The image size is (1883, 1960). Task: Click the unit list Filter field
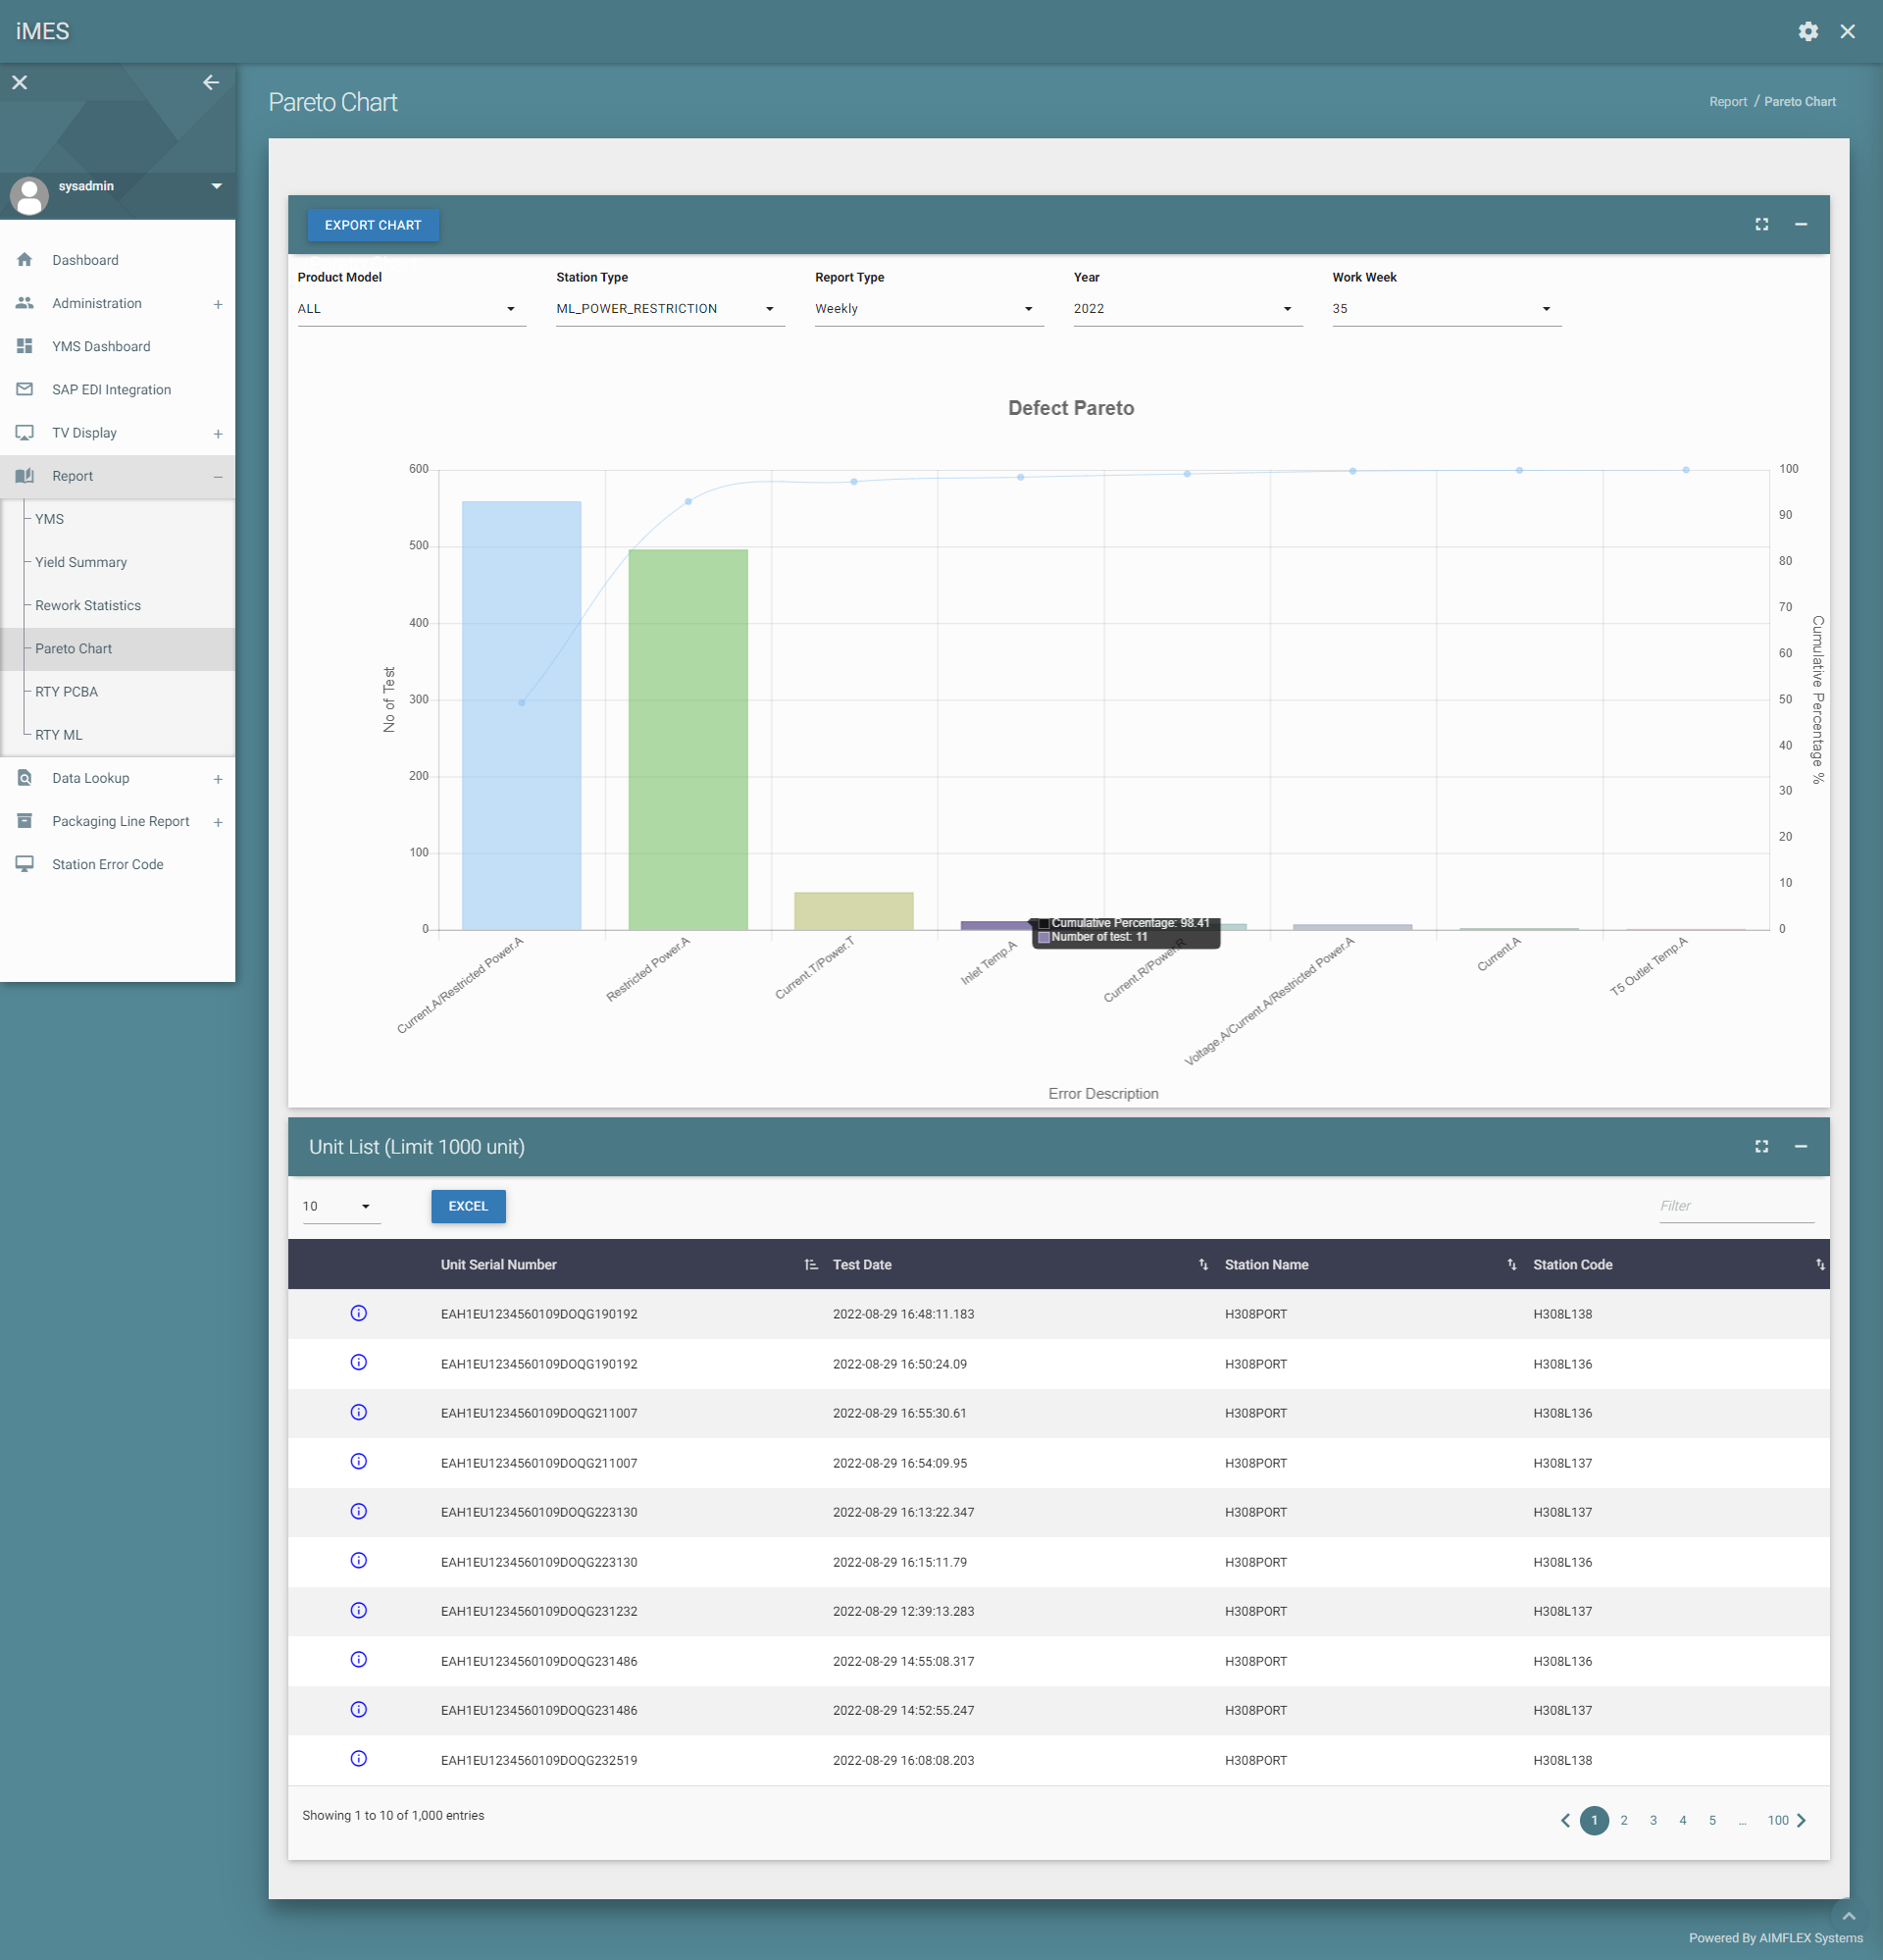(1735, 1206)
